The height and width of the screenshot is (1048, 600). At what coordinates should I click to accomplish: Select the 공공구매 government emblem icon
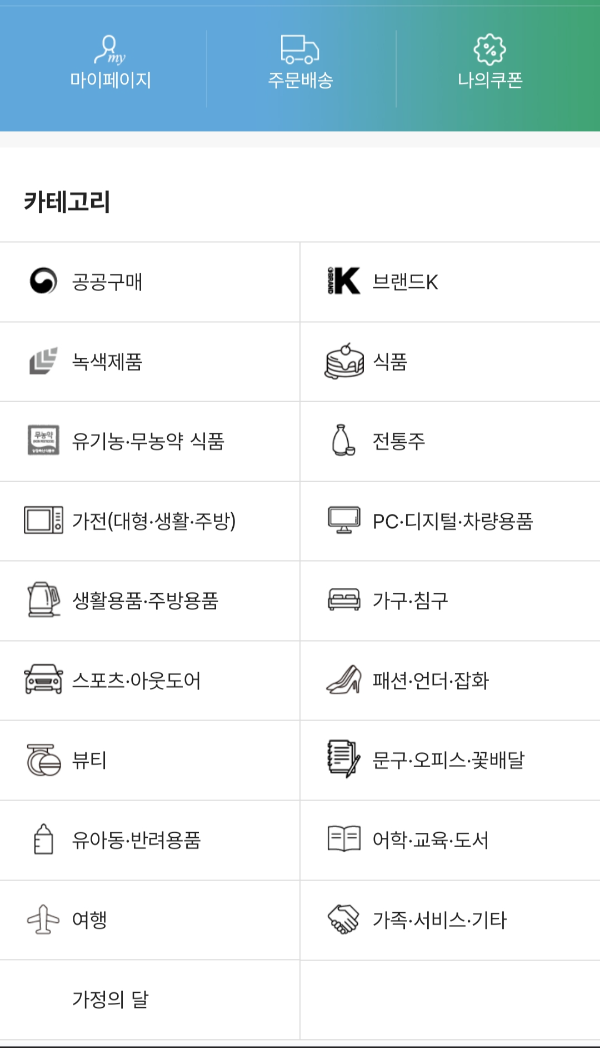pos(41,280)
